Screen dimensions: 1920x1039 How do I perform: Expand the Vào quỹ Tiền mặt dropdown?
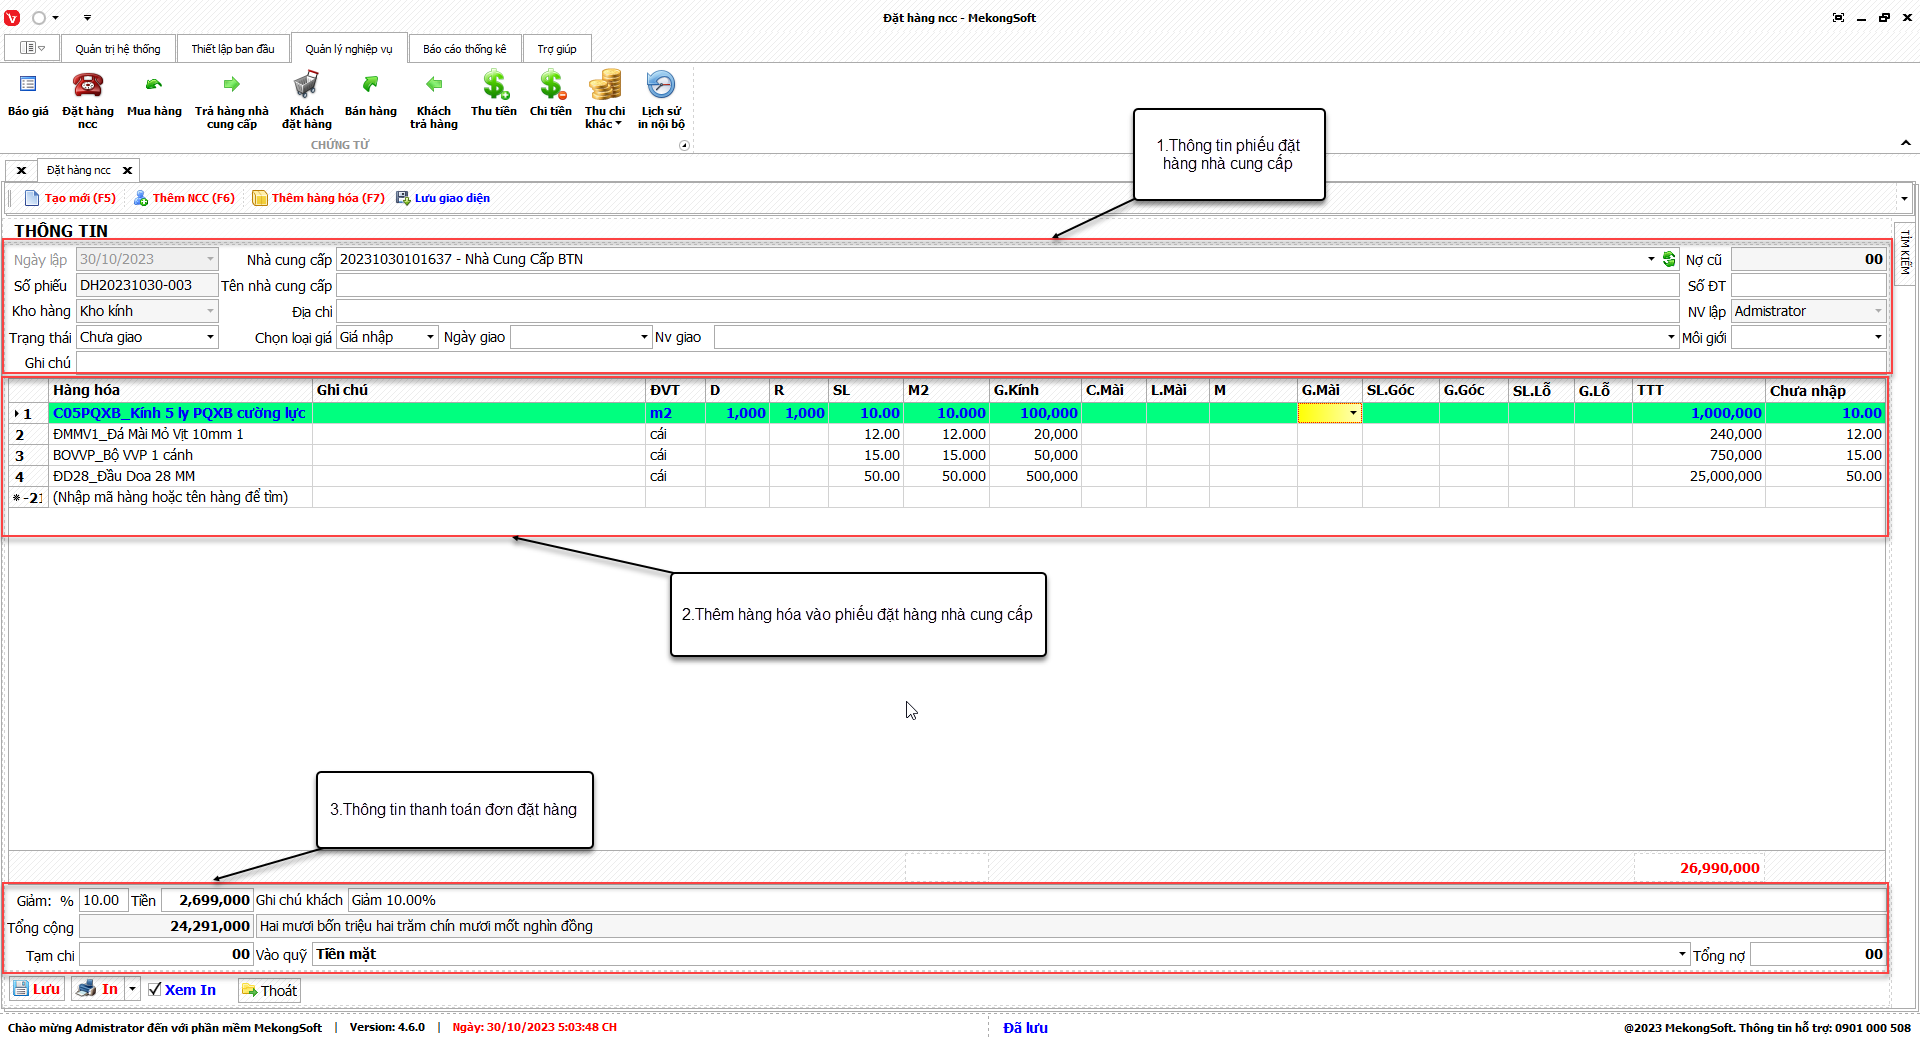coord(1682,954)
